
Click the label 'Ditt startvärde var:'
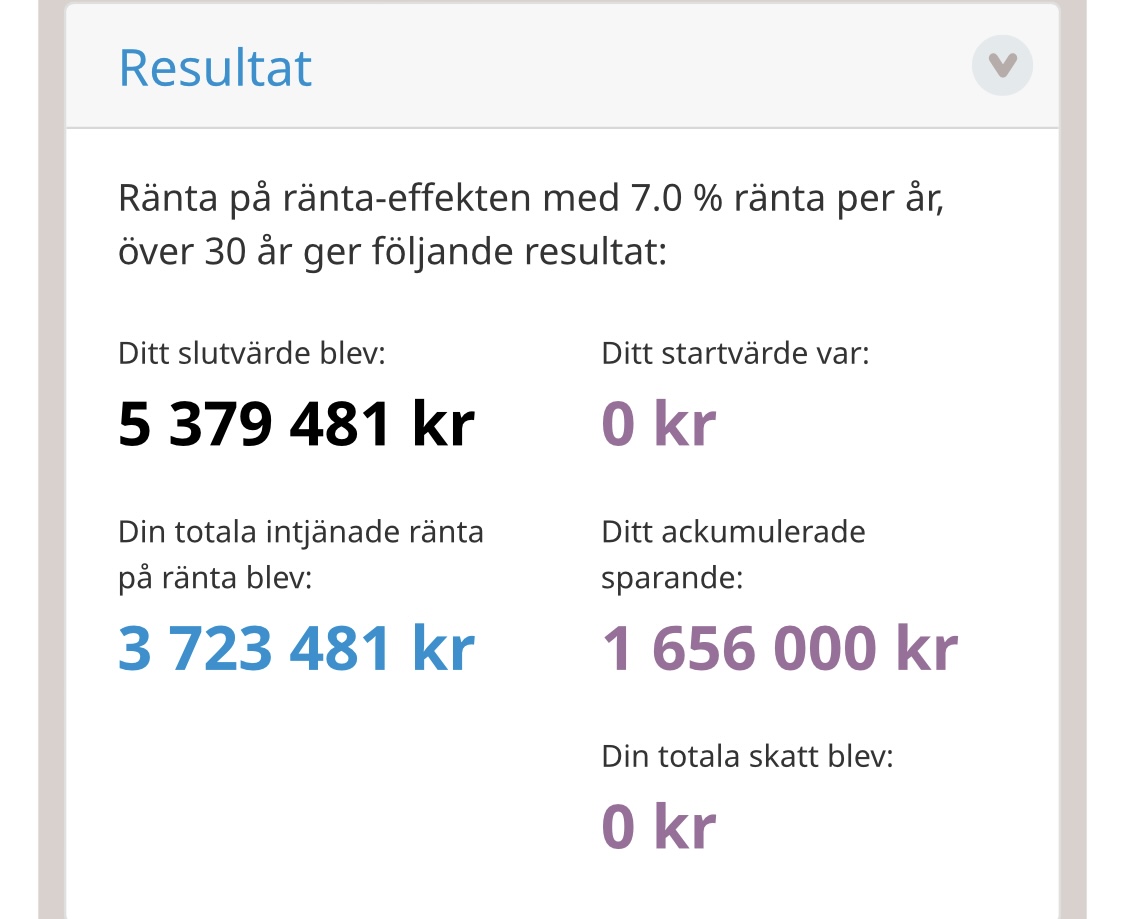pyautogui.click(x=735, y=353)
